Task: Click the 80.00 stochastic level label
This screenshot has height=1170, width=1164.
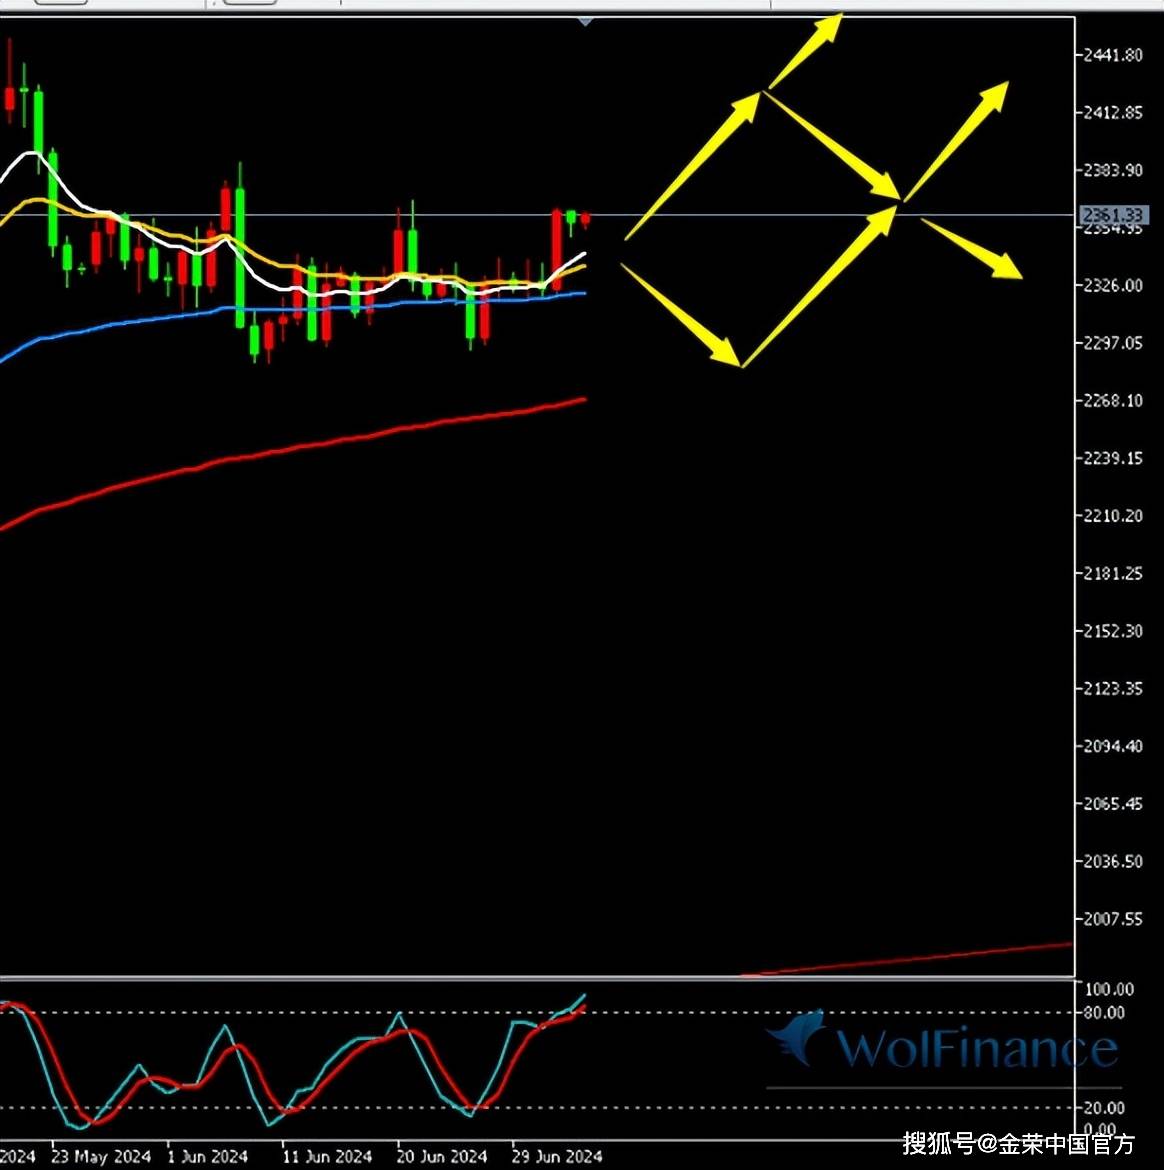Action: pyautogui.click(x=1105, y=1013)
